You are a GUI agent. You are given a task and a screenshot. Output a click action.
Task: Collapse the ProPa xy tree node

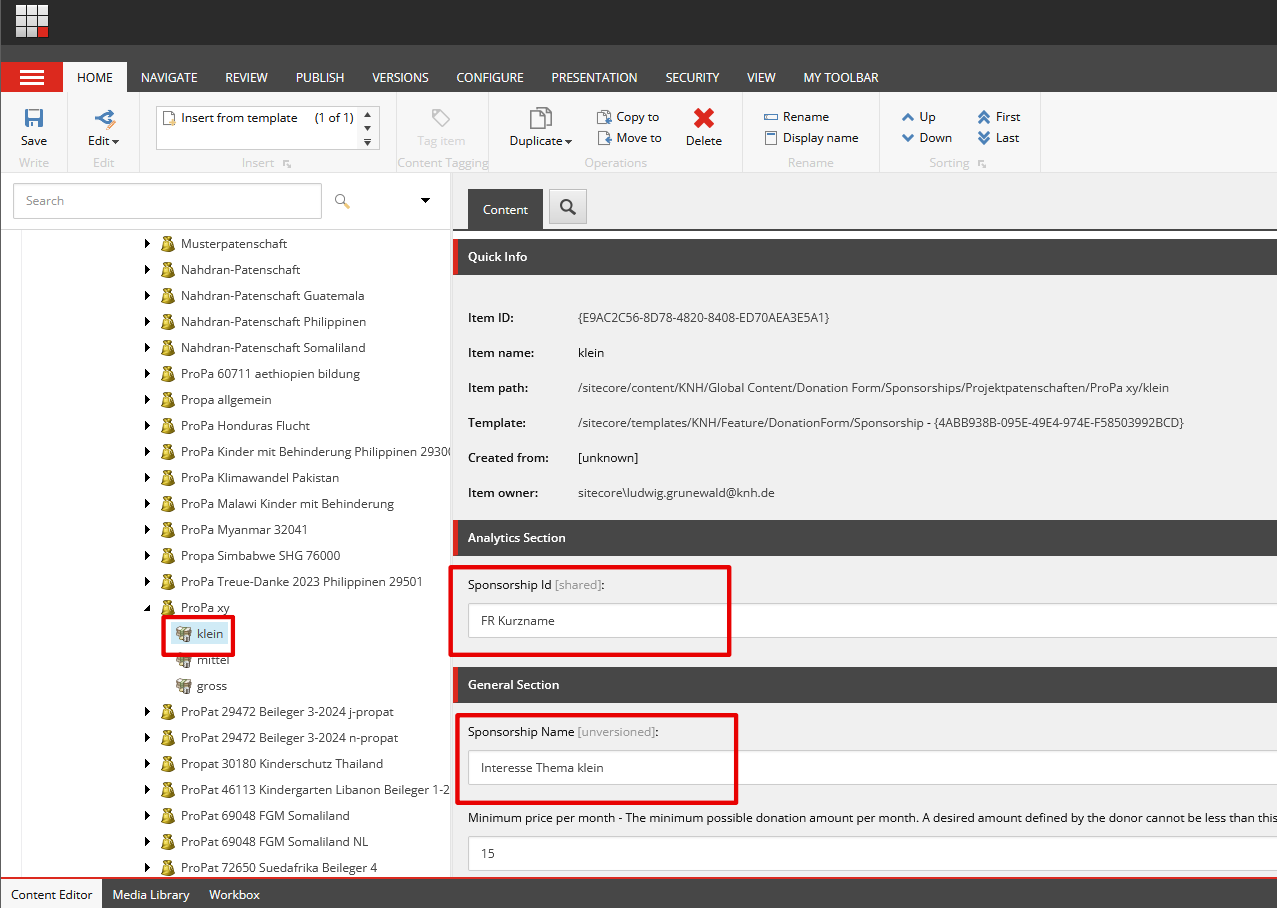click(x=147, y=608)
